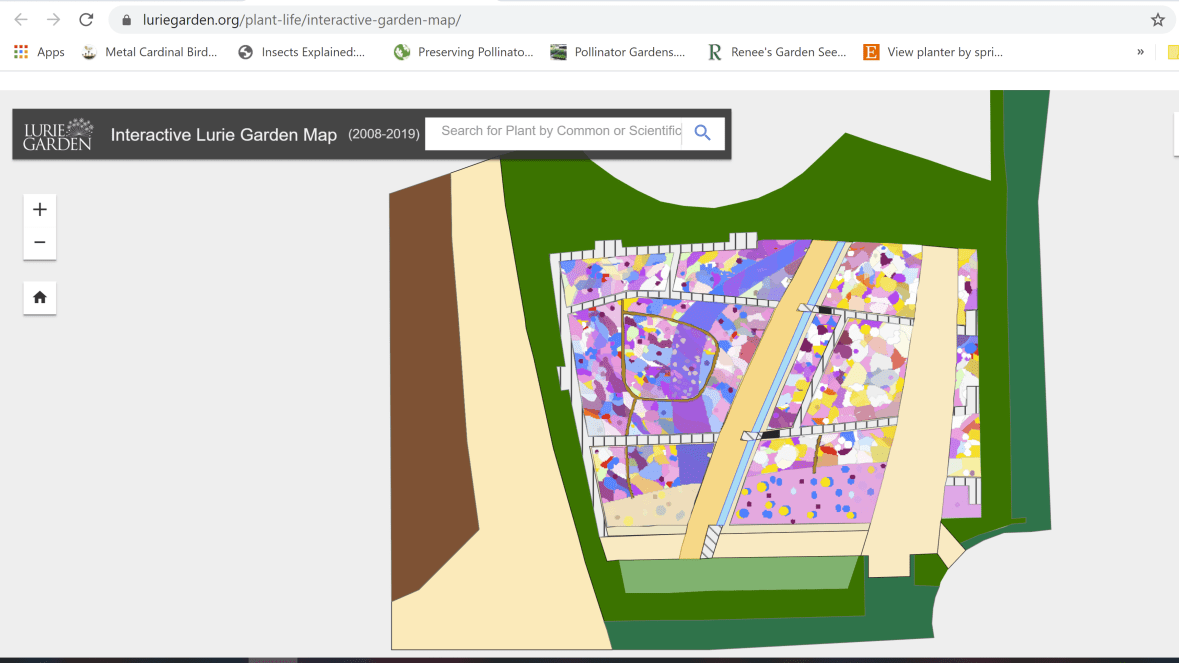Image resolution: width=1179 pixels, height=663 pixels.
Task: Open Renee's Garden Seeds bookmark
Action: (777, 52)
